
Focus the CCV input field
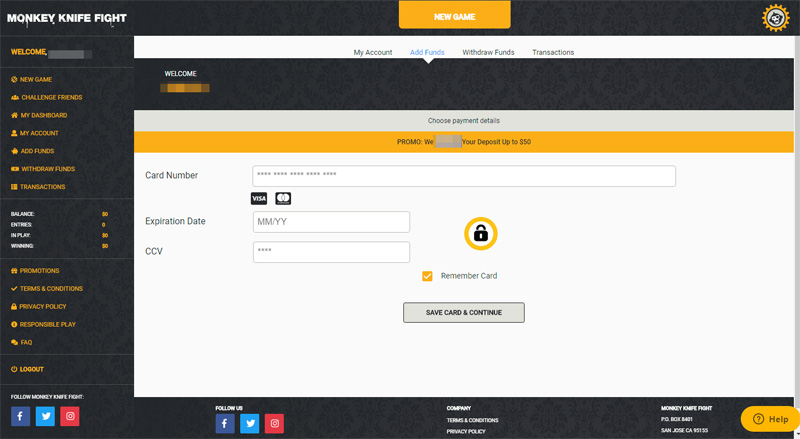[x=331, y=252]
